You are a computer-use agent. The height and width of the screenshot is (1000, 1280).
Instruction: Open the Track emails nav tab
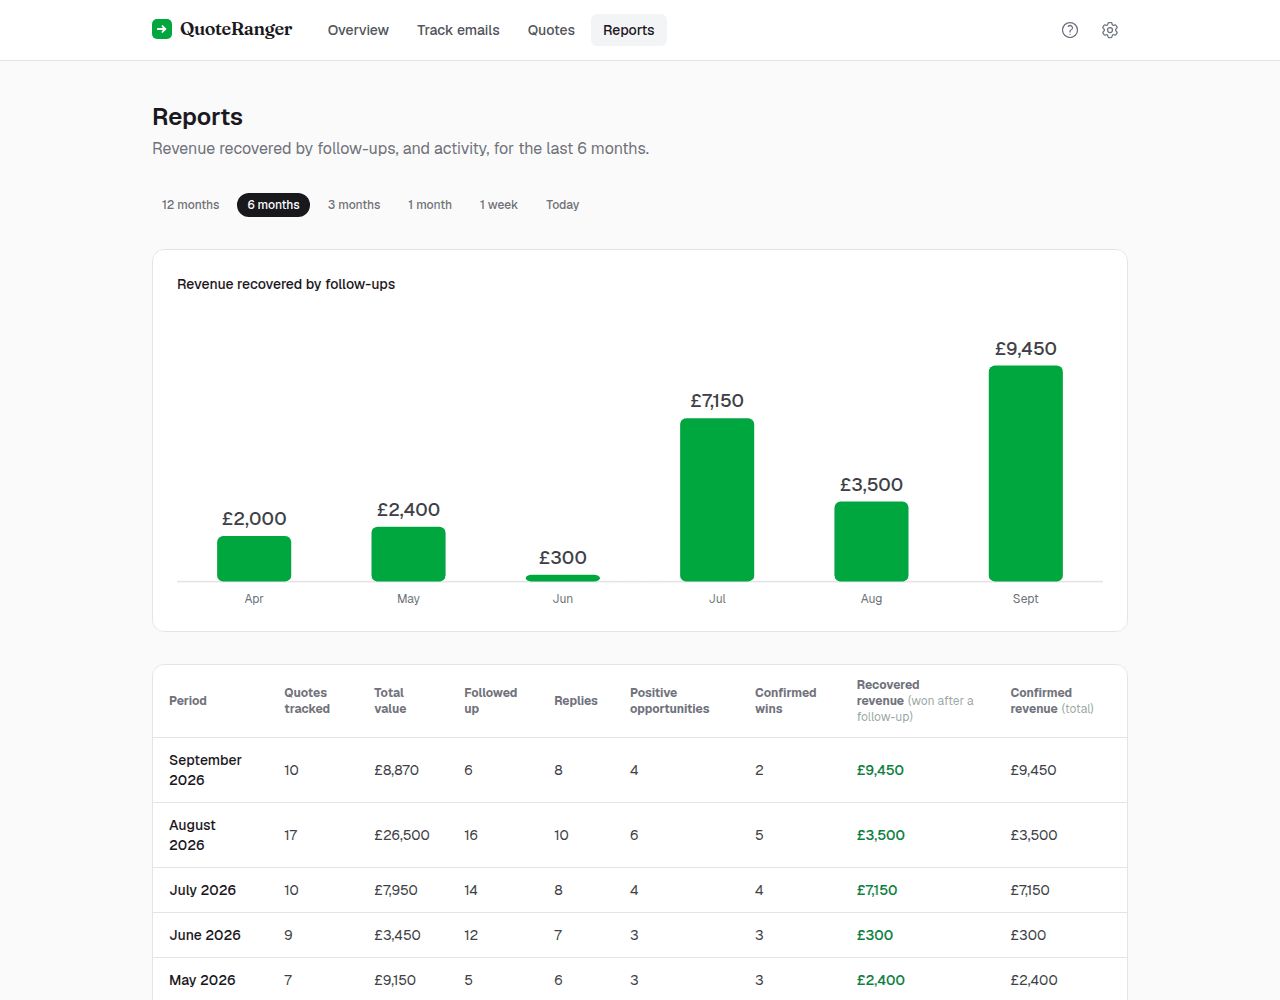coord(458,30)
